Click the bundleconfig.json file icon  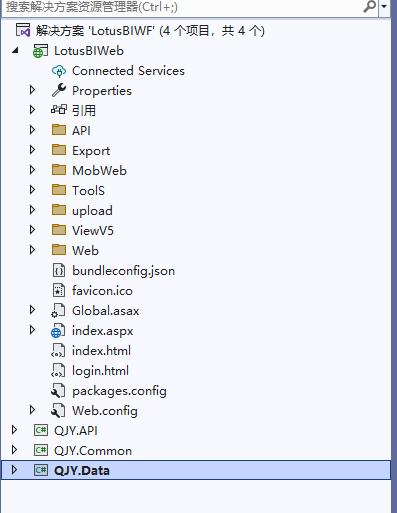pyautogui.click(x=59, y=270)
